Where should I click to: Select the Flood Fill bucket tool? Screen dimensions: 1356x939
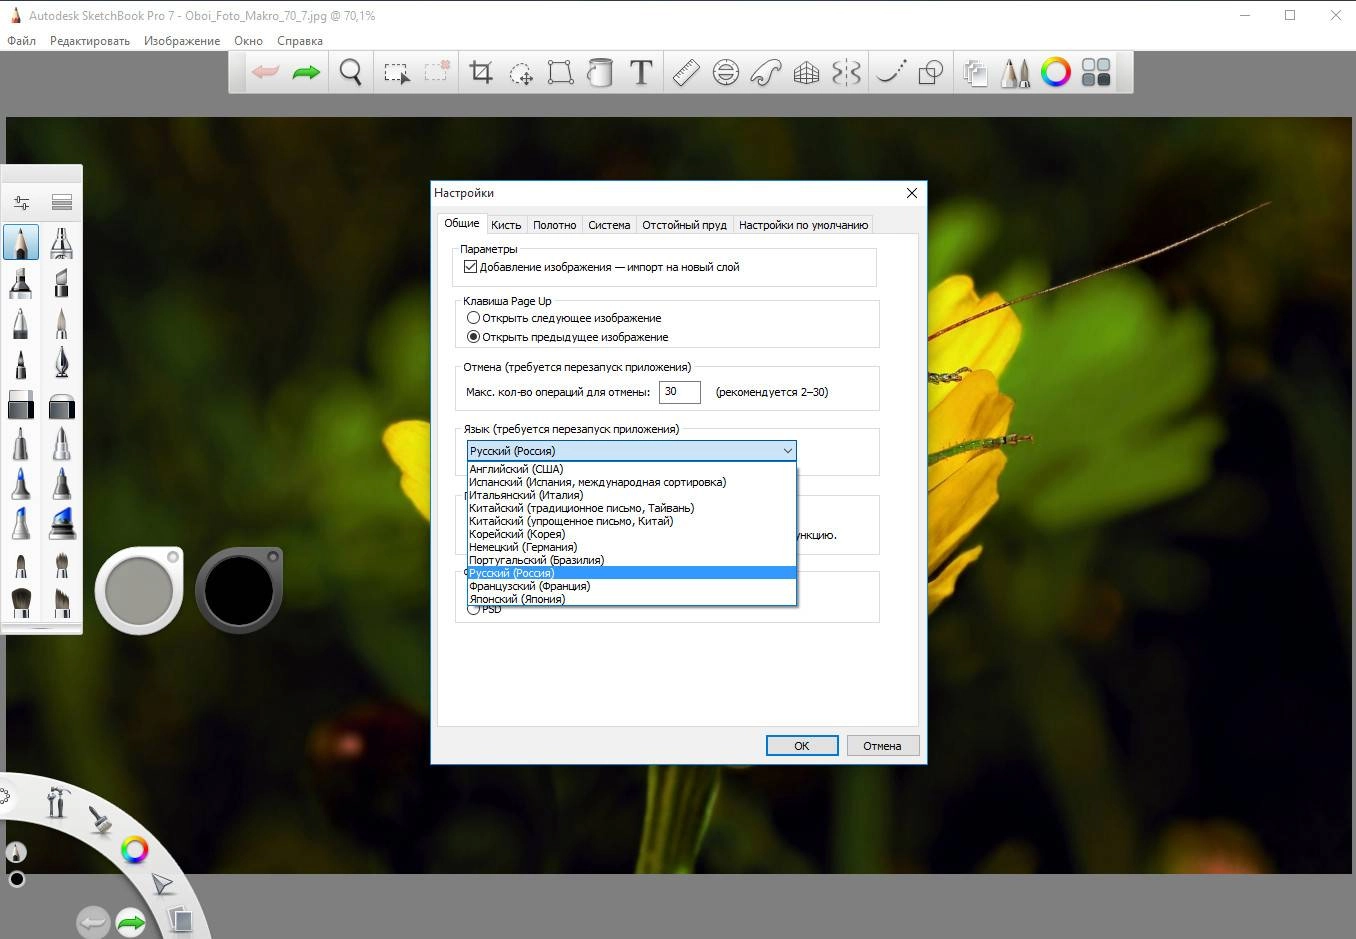click(x=600, y=72)
